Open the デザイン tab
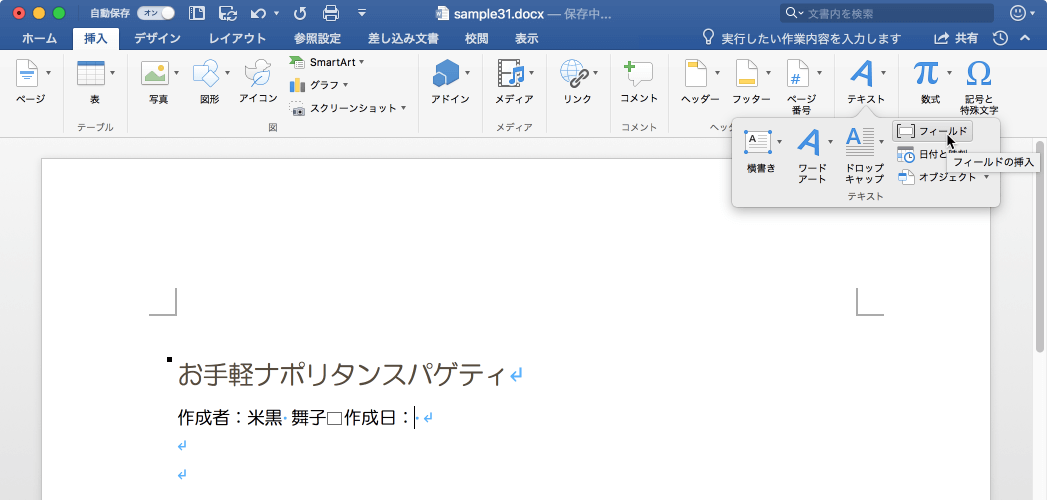This screenshot has width=1047, height=500. [x=157, y=39]
